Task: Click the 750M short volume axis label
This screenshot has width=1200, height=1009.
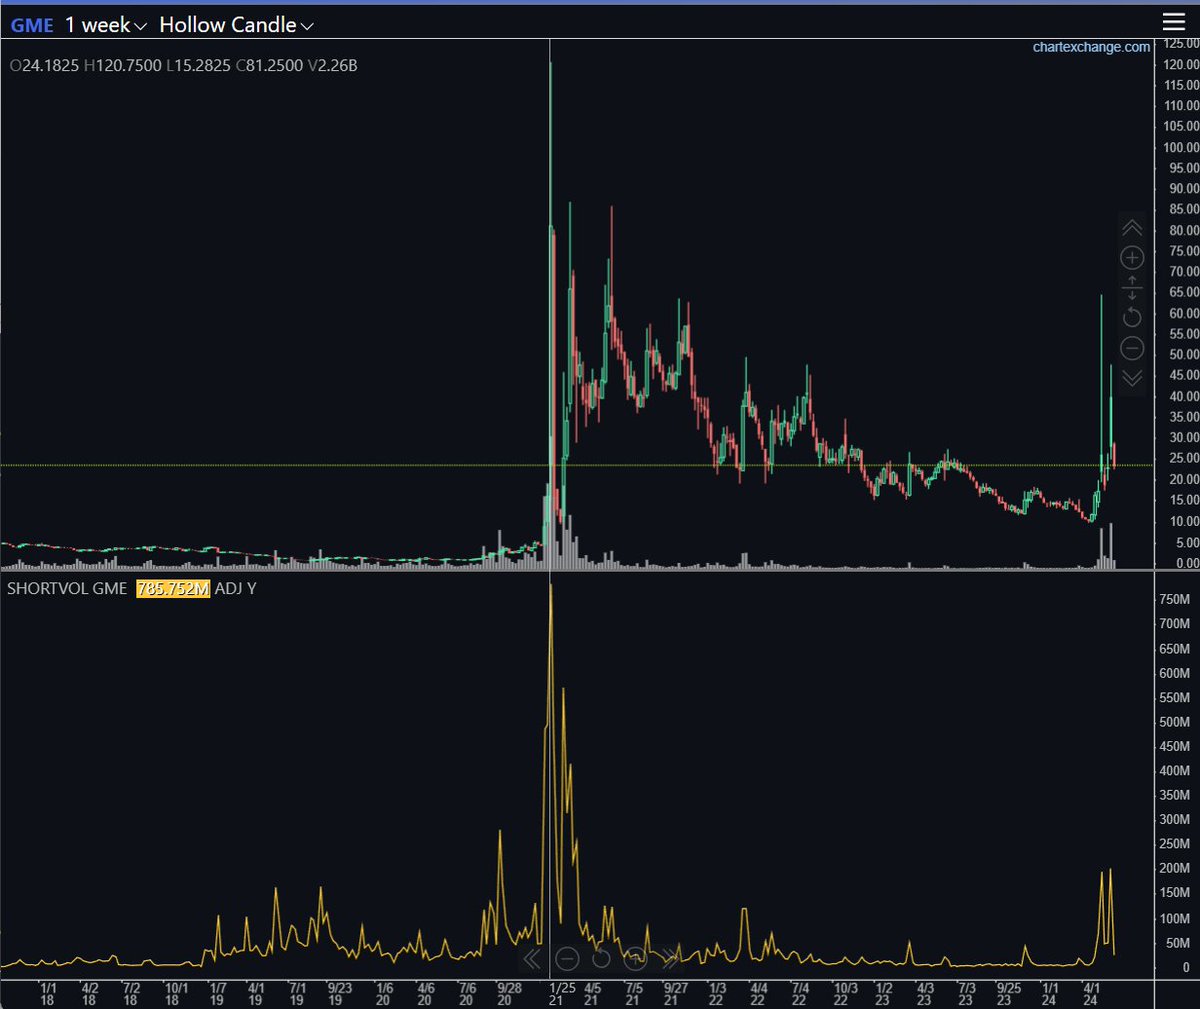Action: click(1175, 600)
